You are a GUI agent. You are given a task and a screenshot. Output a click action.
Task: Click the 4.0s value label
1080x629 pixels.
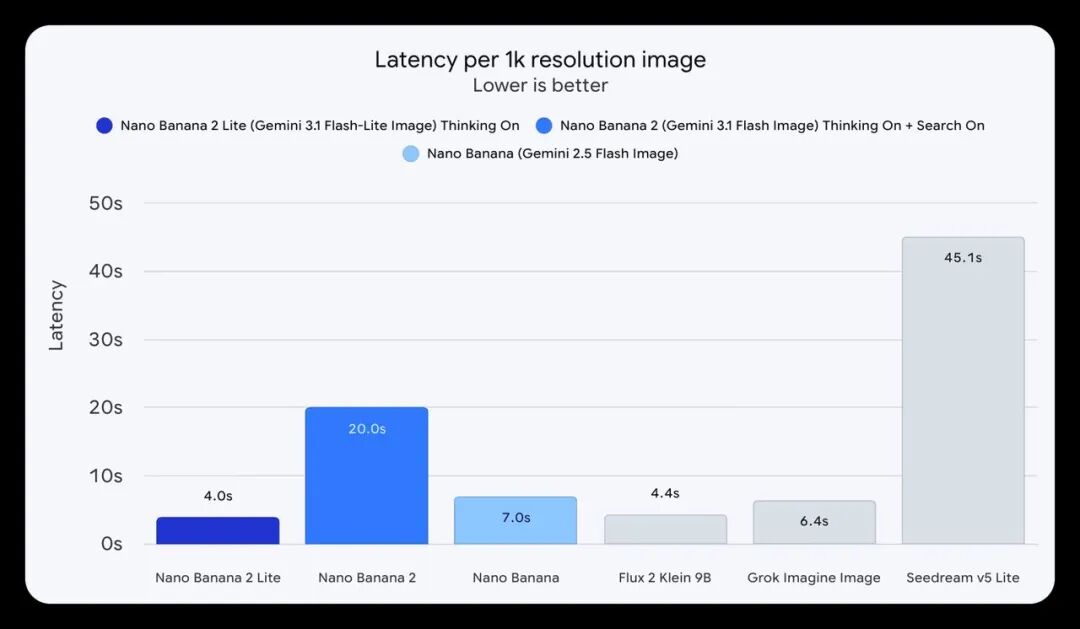218,496
